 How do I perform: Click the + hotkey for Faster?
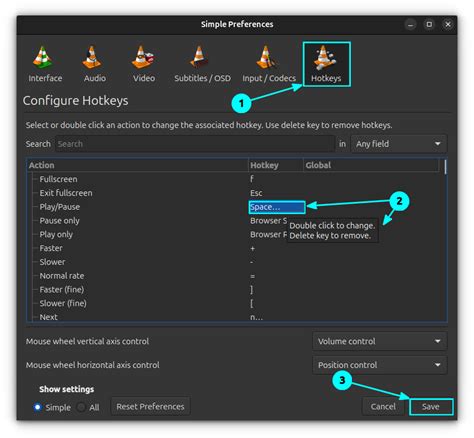(x=252, y=249)
